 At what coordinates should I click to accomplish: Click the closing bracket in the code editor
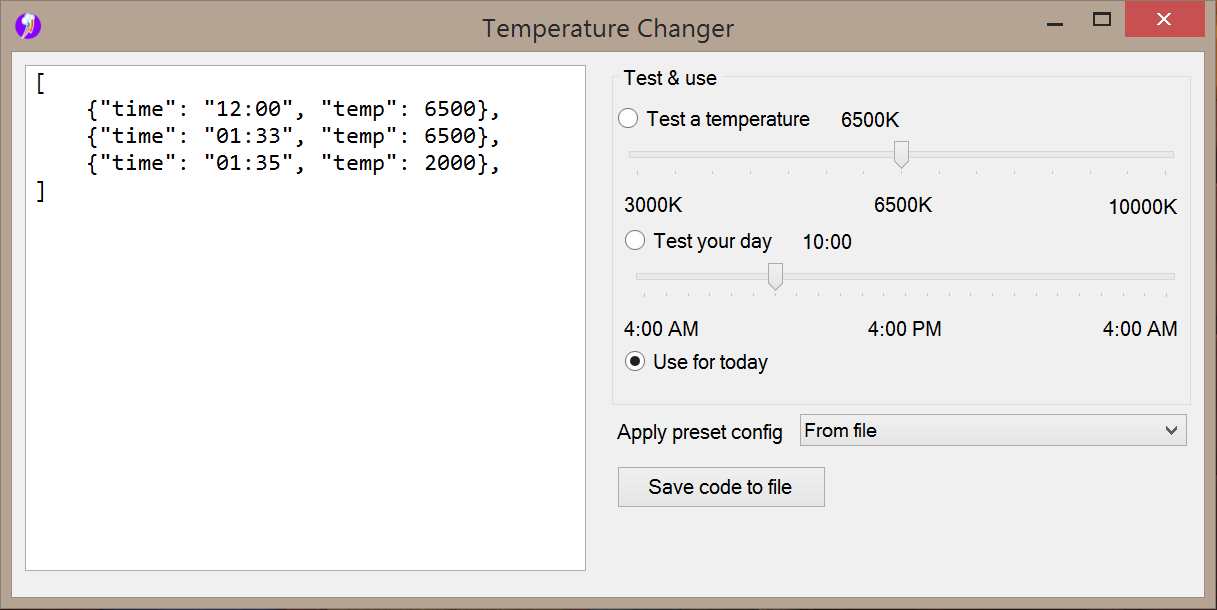[41, 191]
